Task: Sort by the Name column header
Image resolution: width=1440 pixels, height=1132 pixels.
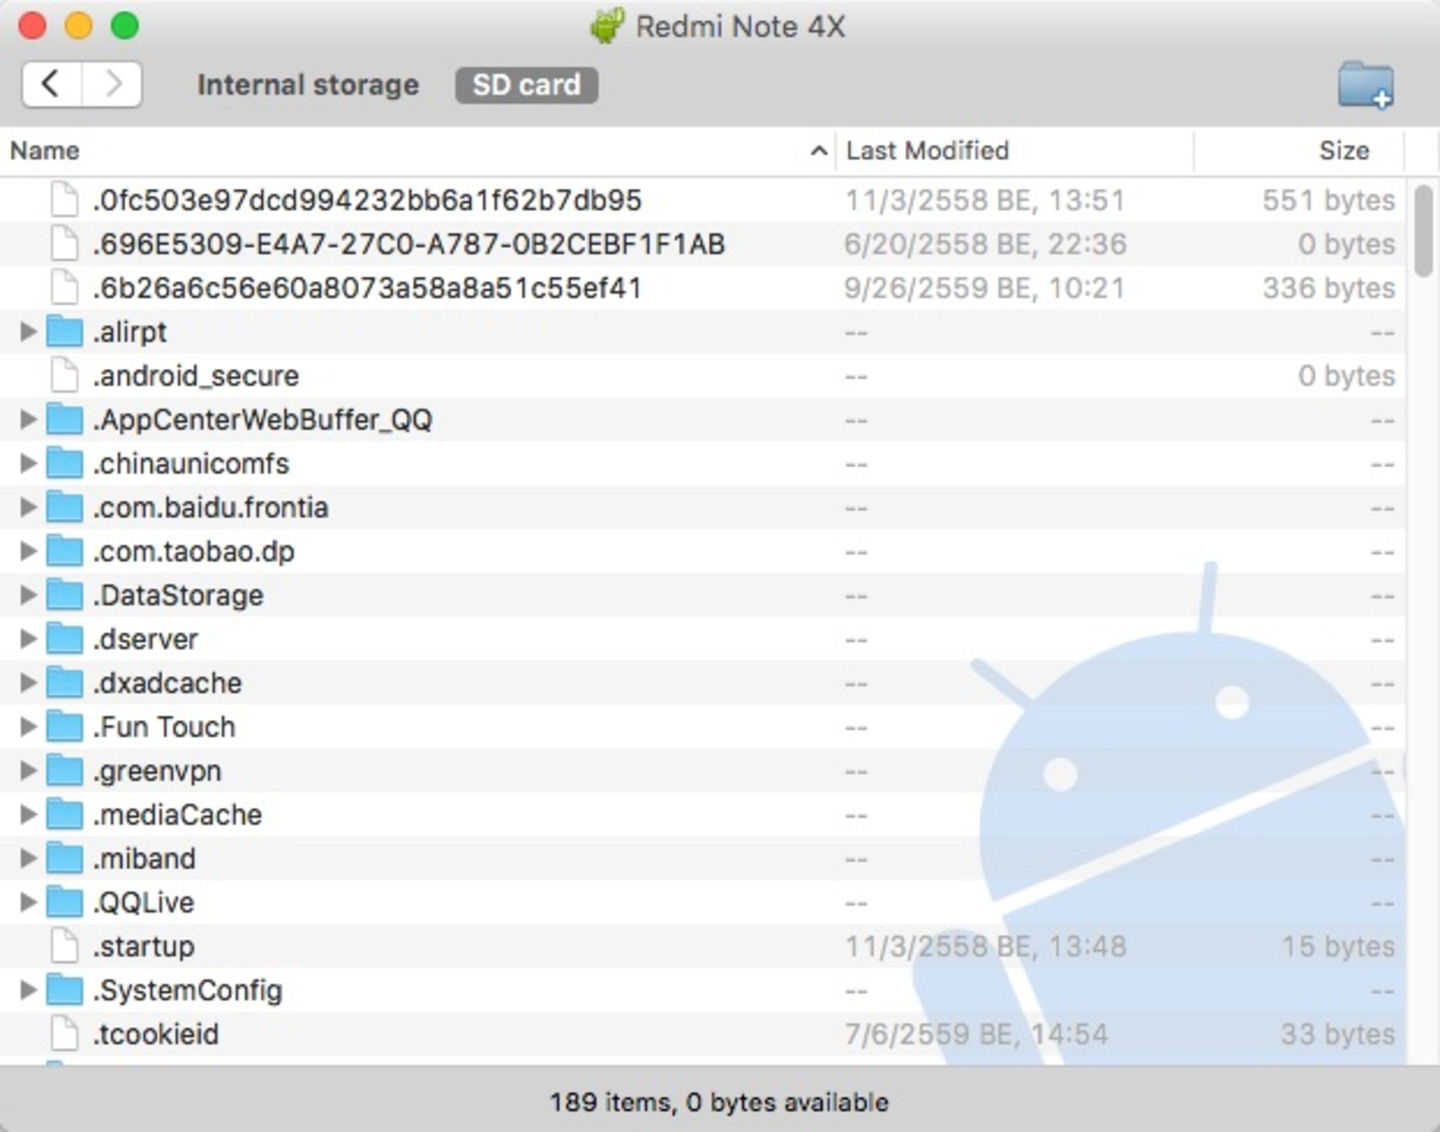Action: [x=418, y=151]
